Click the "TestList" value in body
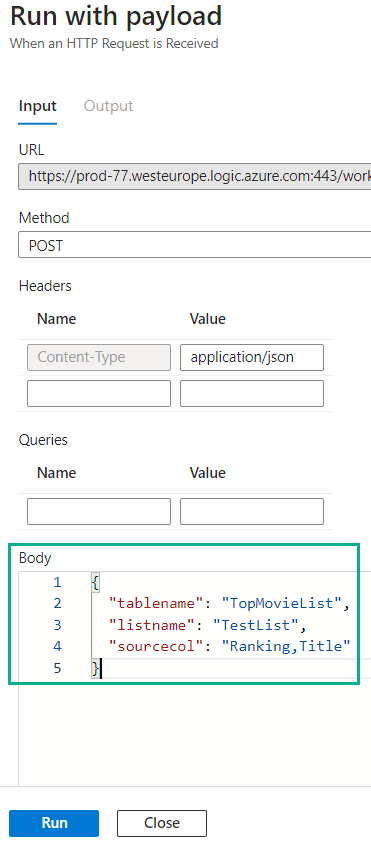 coord(256,625)
